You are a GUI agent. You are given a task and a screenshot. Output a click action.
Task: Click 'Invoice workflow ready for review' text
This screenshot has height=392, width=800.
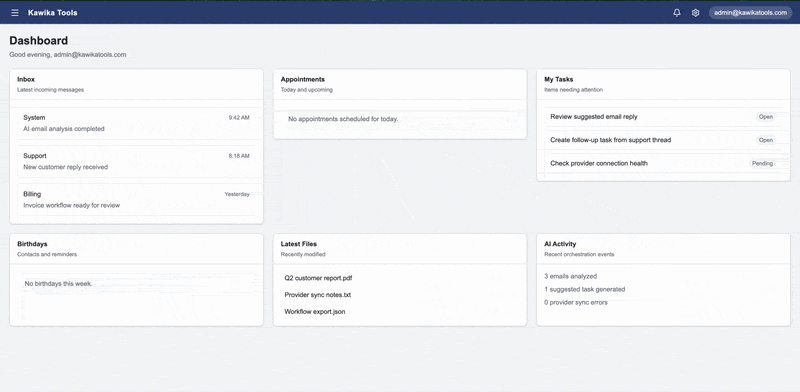click(71, 205)
